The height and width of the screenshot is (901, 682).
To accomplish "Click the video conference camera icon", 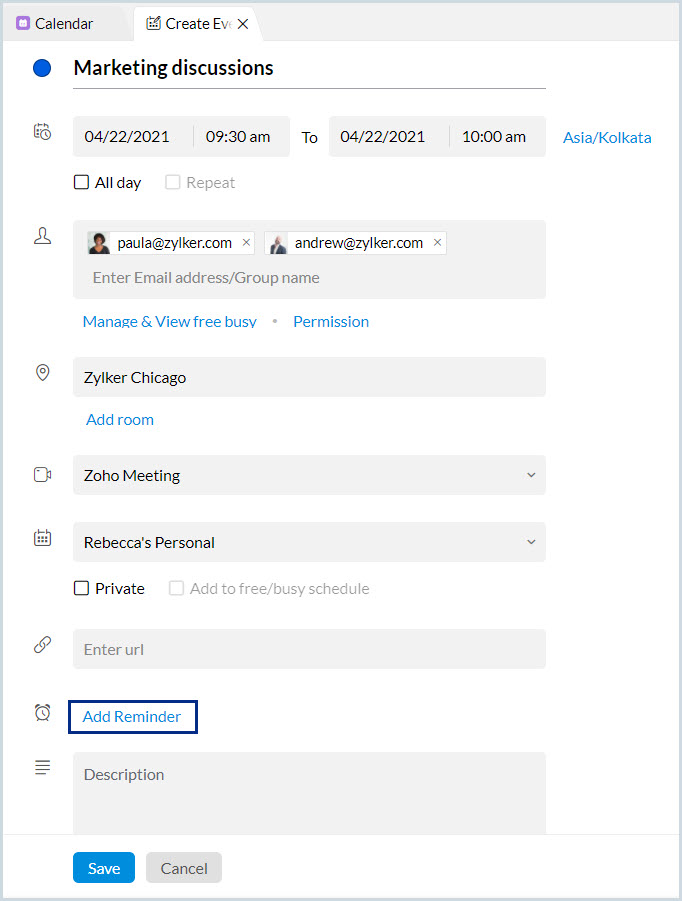I will 42,475.
